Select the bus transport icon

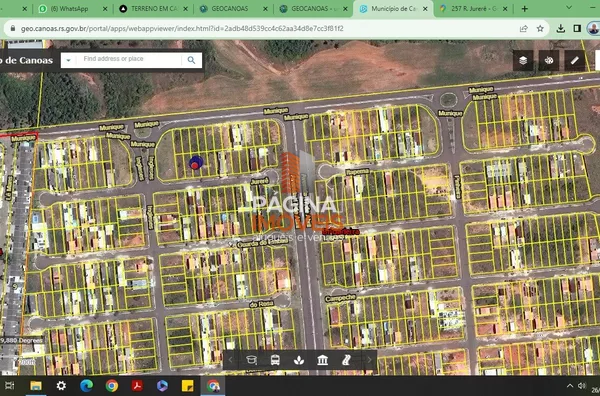point(275,360)
